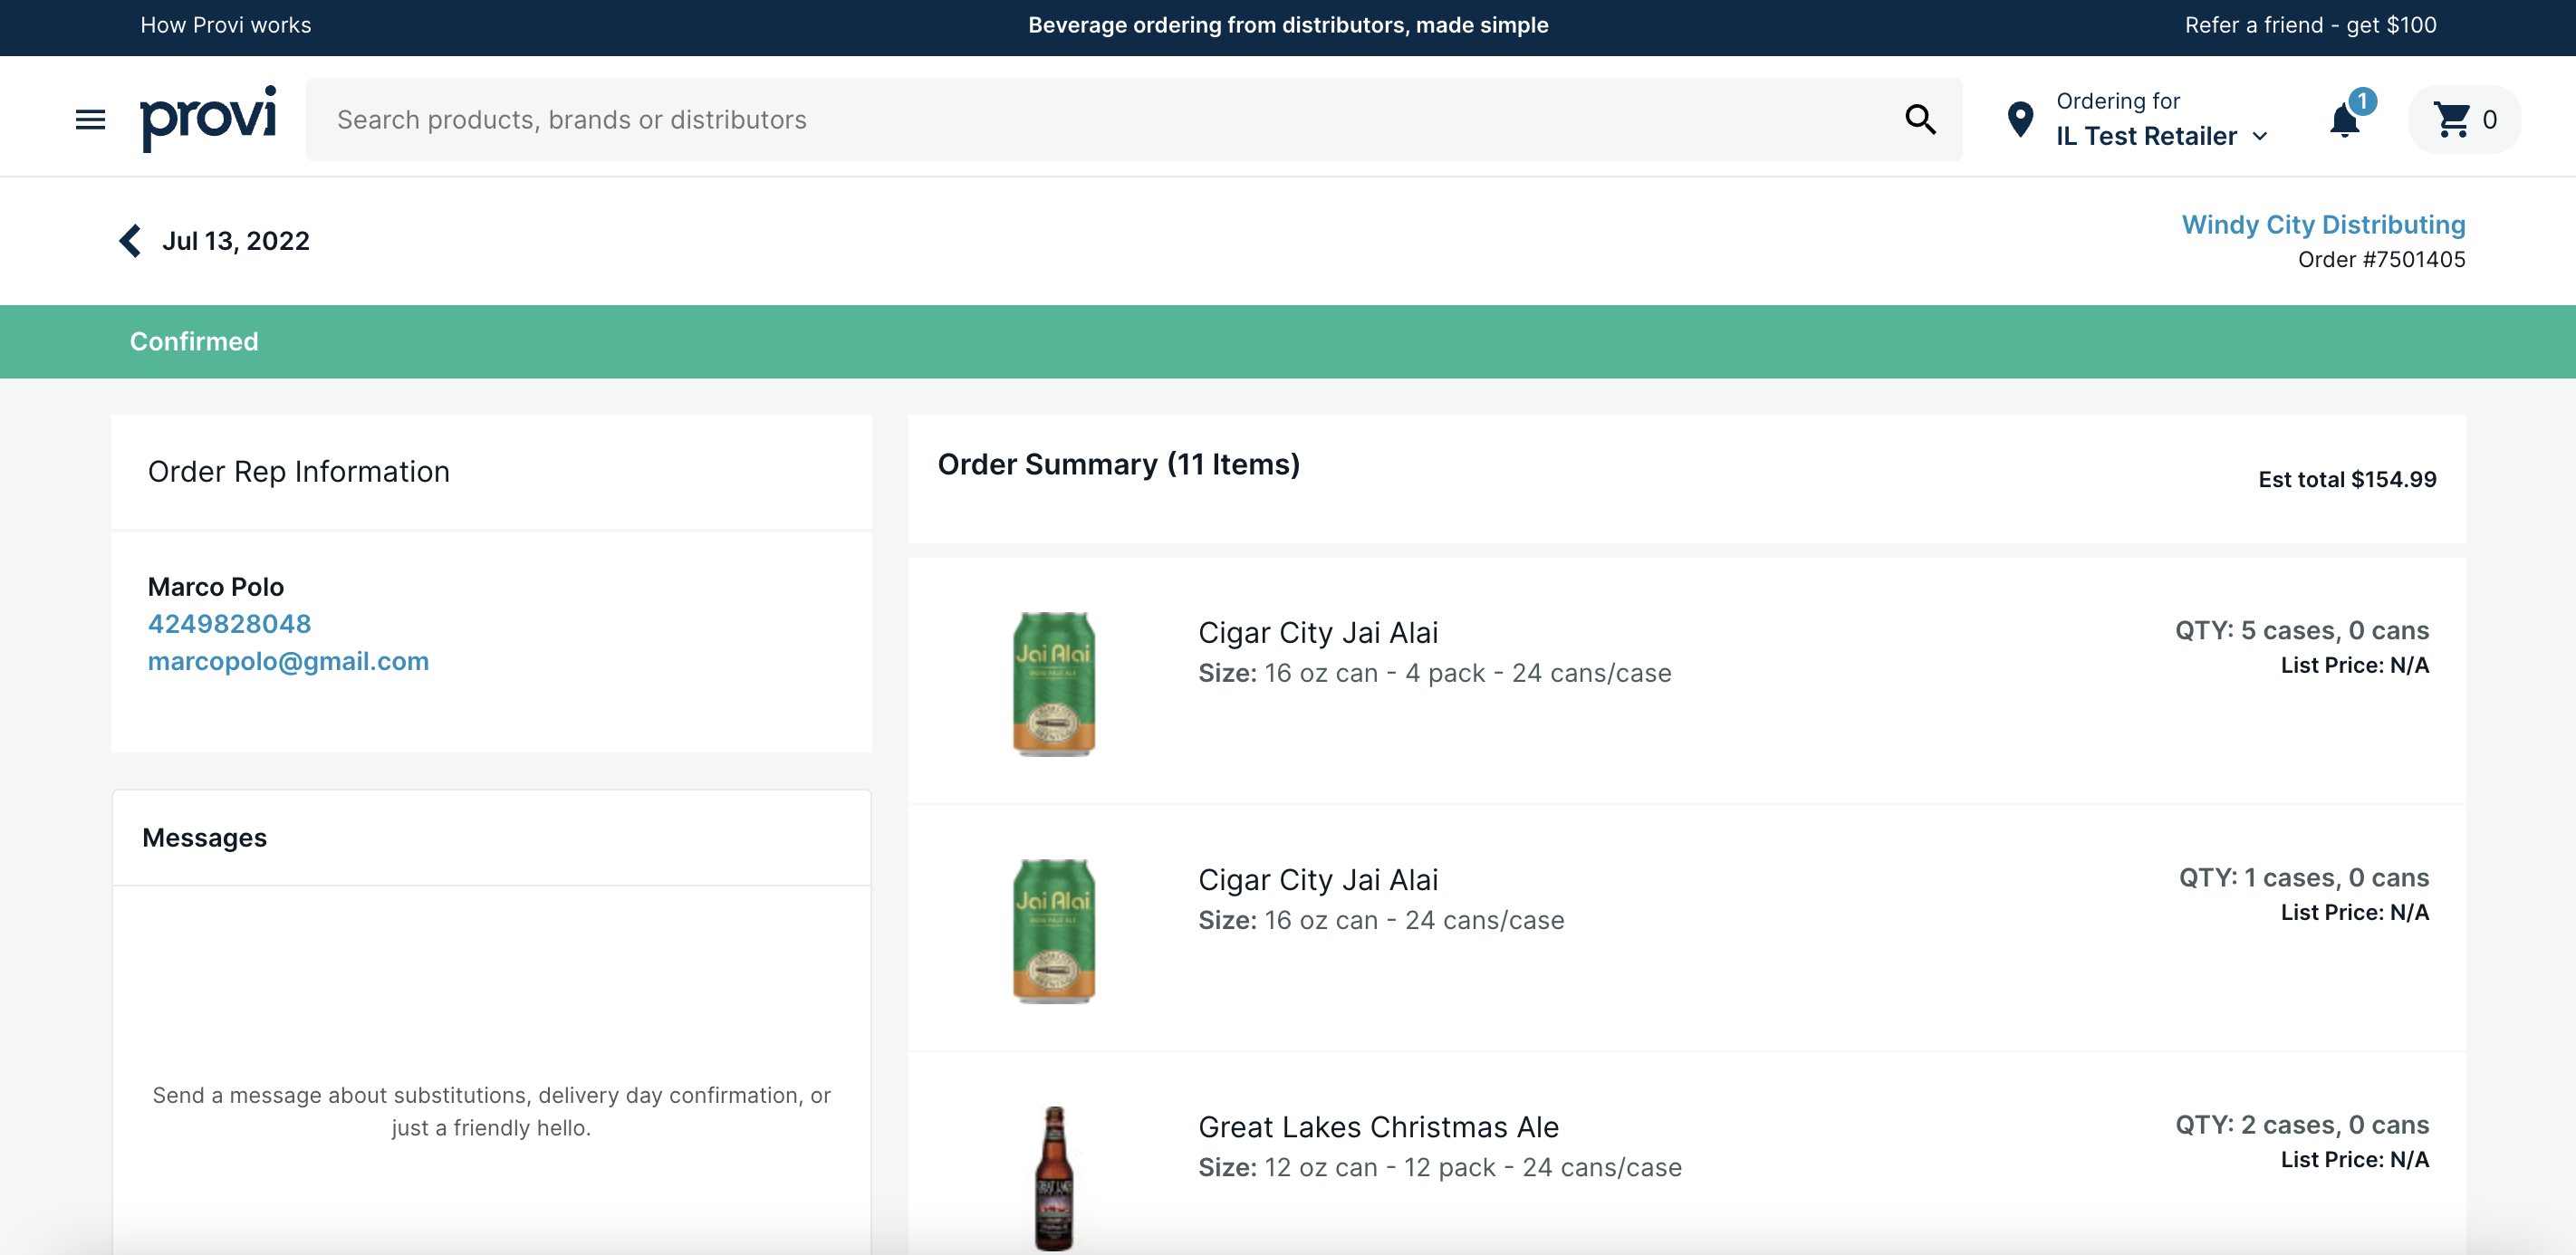
Task: Open How Provi works link
Action: 226,26
